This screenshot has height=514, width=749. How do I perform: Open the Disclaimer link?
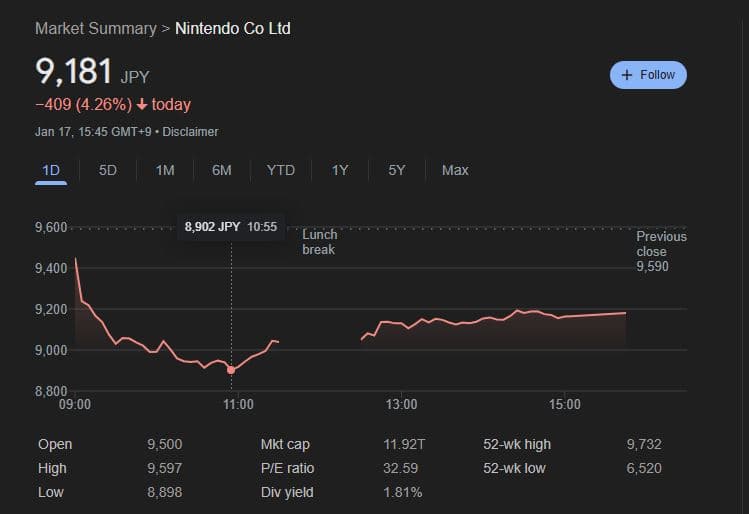pos(190,132)
